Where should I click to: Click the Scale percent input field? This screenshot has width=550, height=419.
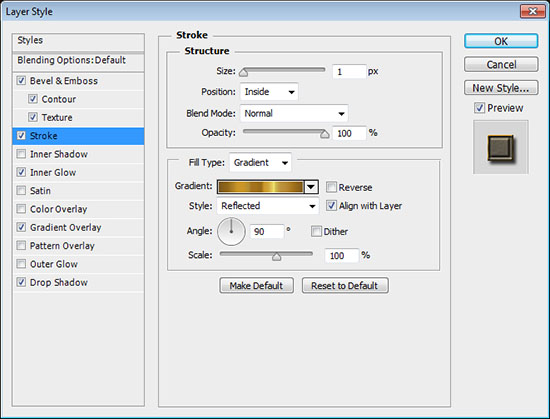pos(342,255)
